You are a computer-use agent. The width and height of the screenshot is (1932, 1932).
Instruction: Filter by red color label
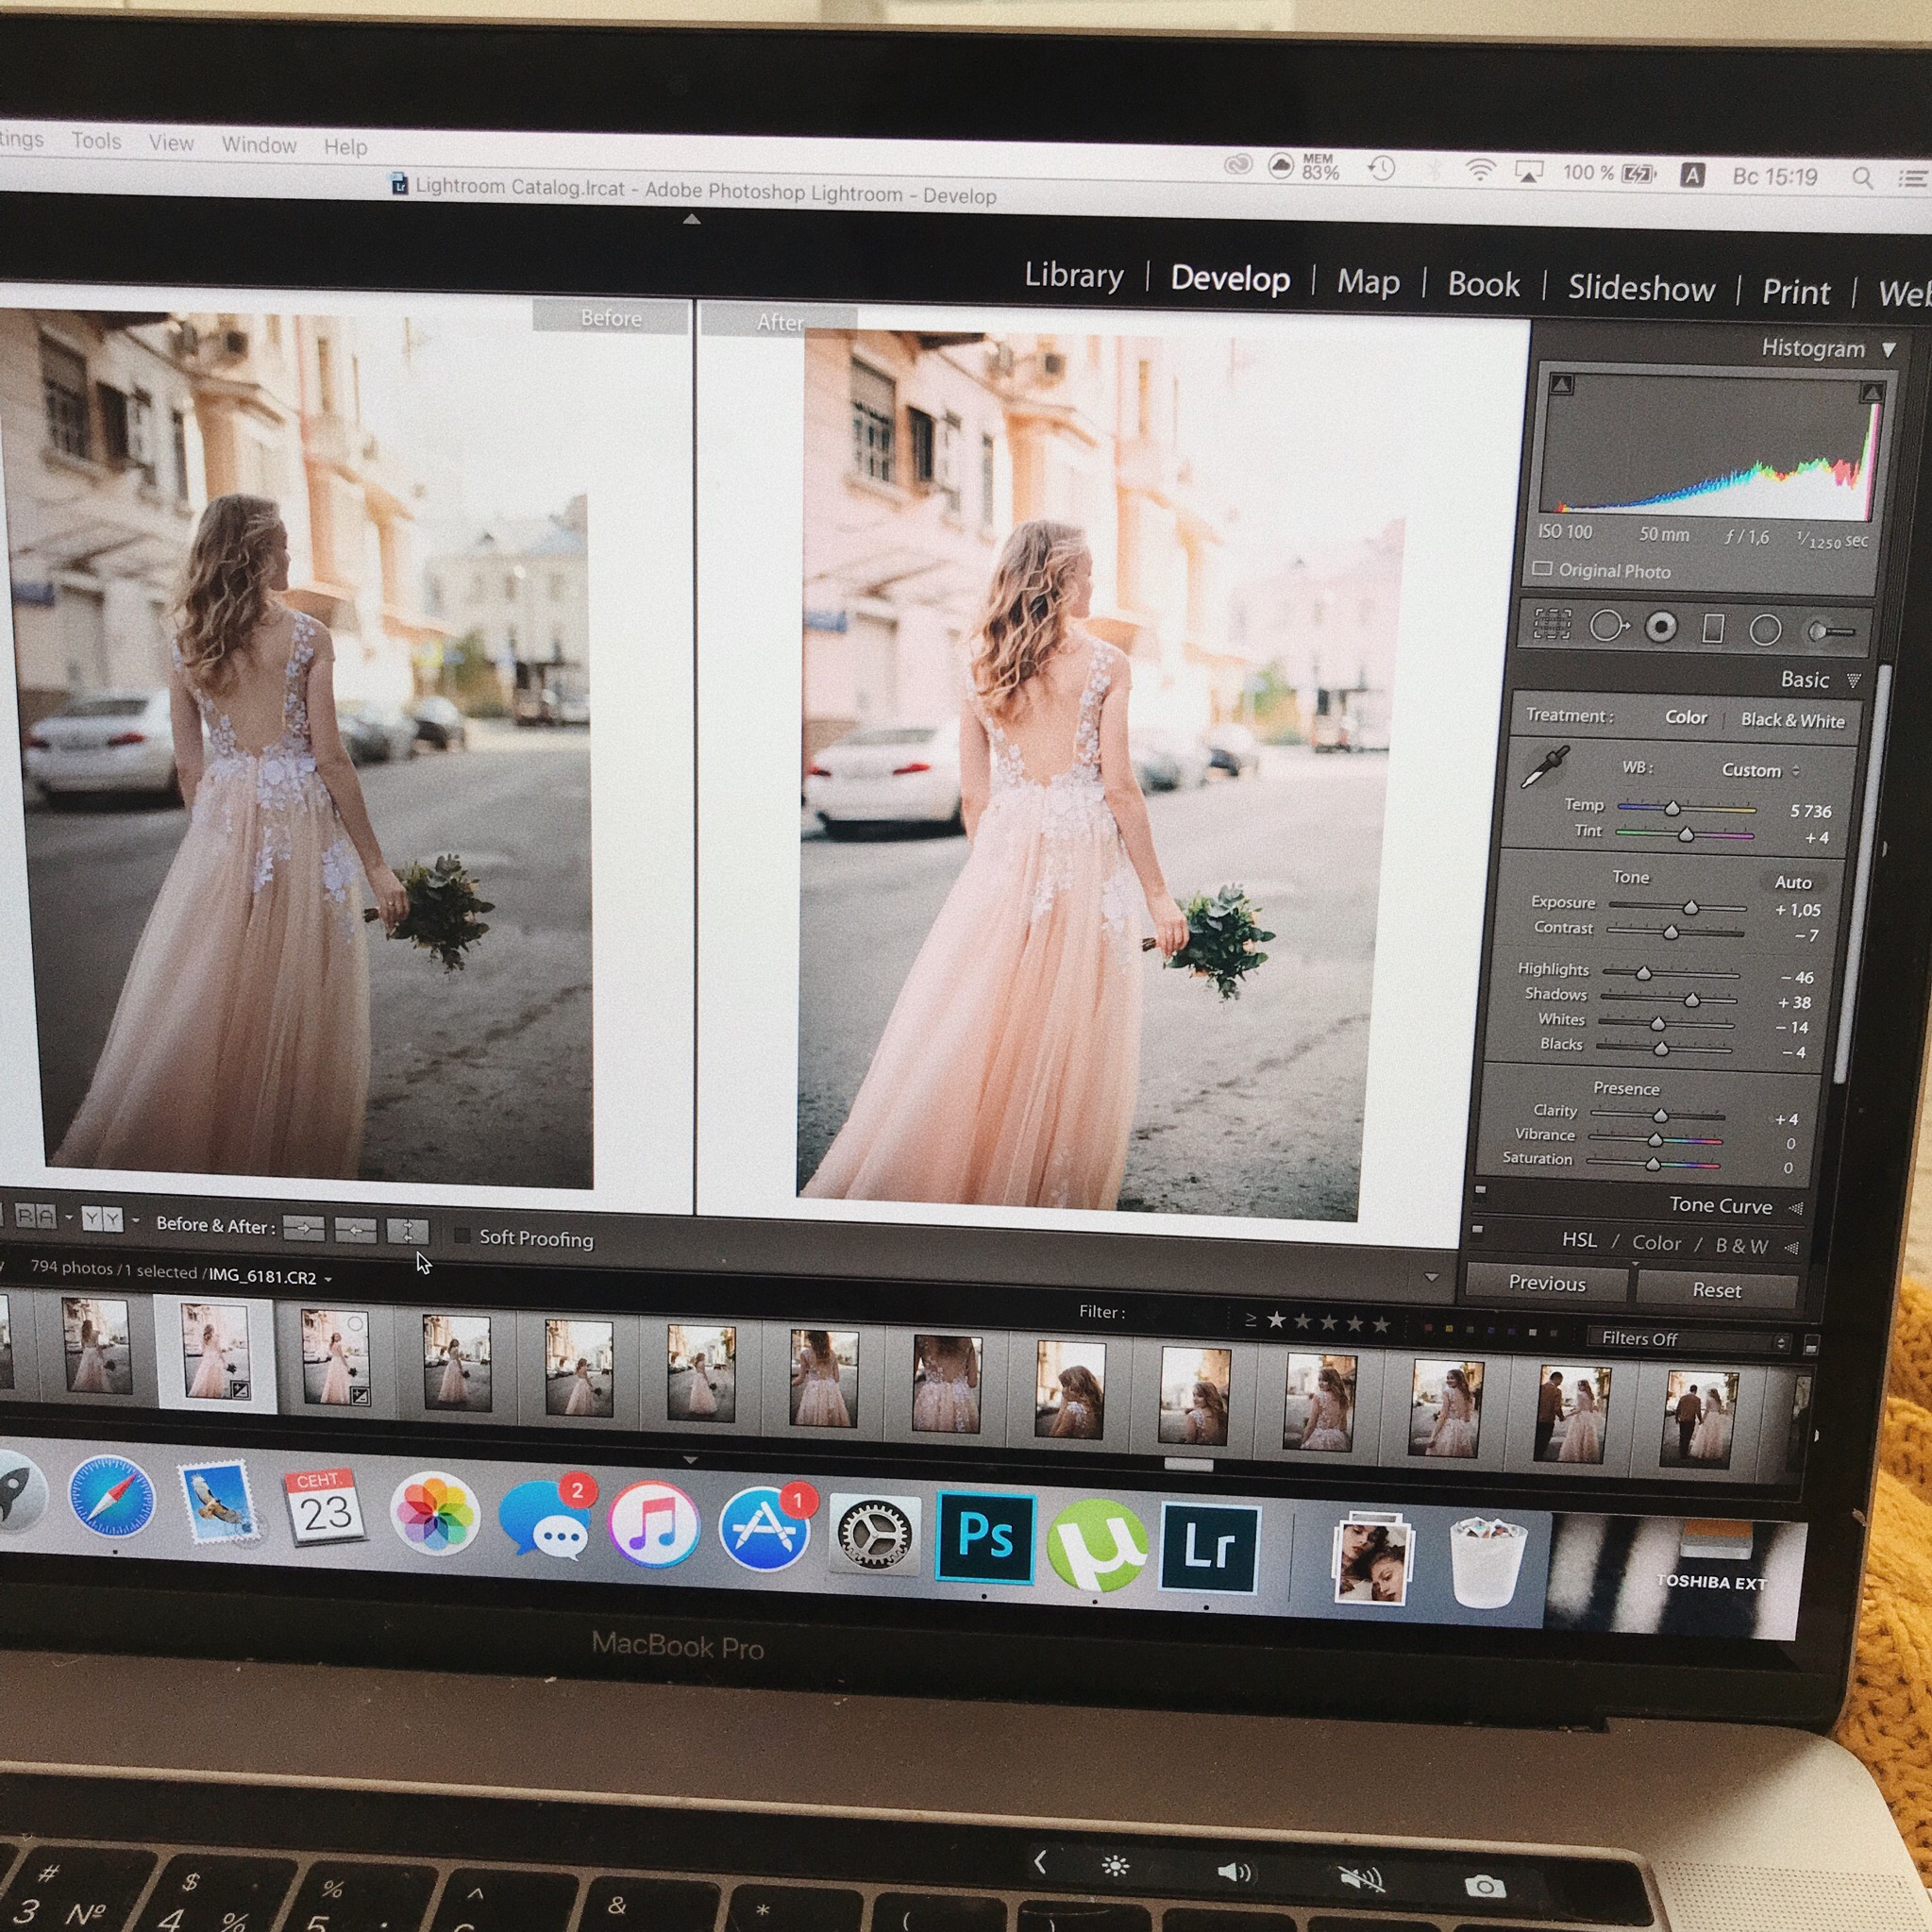click(1427, 1329)
